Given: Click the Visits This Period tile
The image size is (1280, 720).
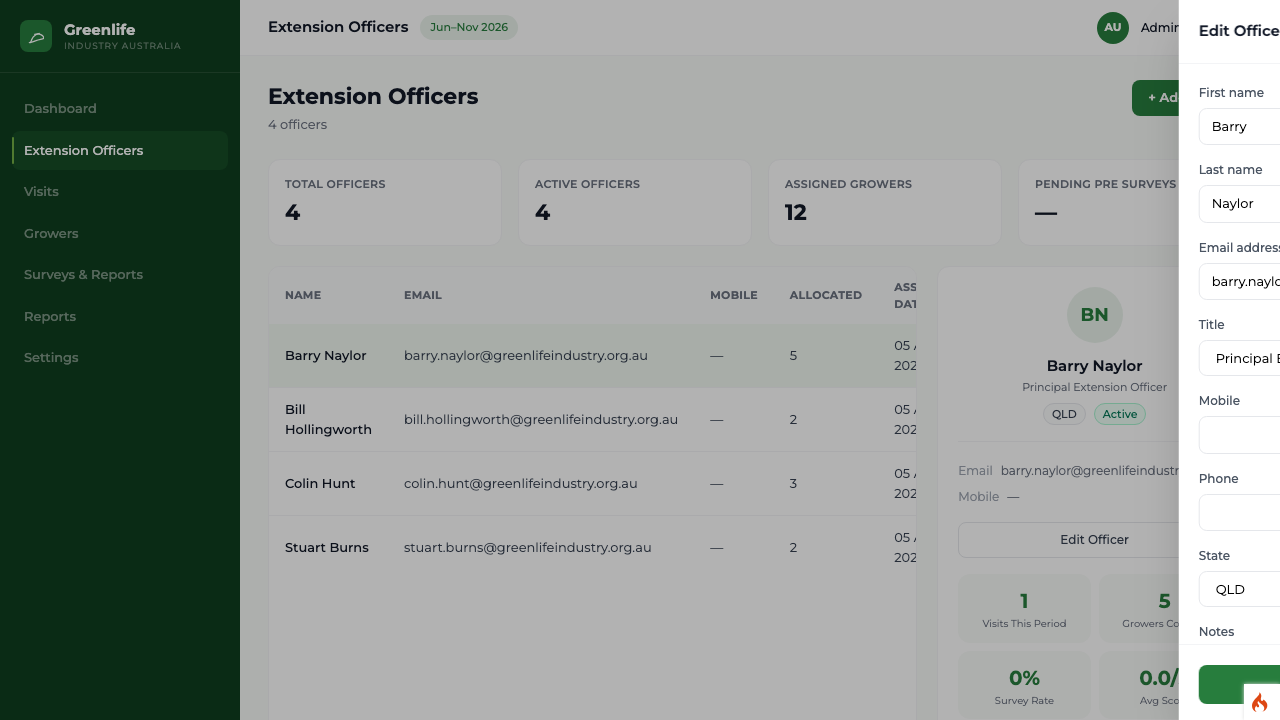Looking at the screenshot, I should tap(1024, 608).
